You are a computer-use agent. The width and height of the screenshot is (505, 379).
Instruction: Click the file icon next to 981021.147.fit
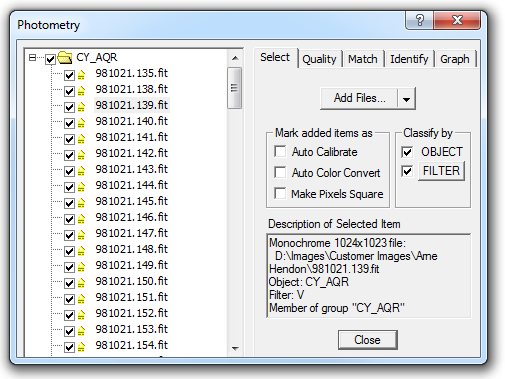pyautogui.click(x=81, y=235)
